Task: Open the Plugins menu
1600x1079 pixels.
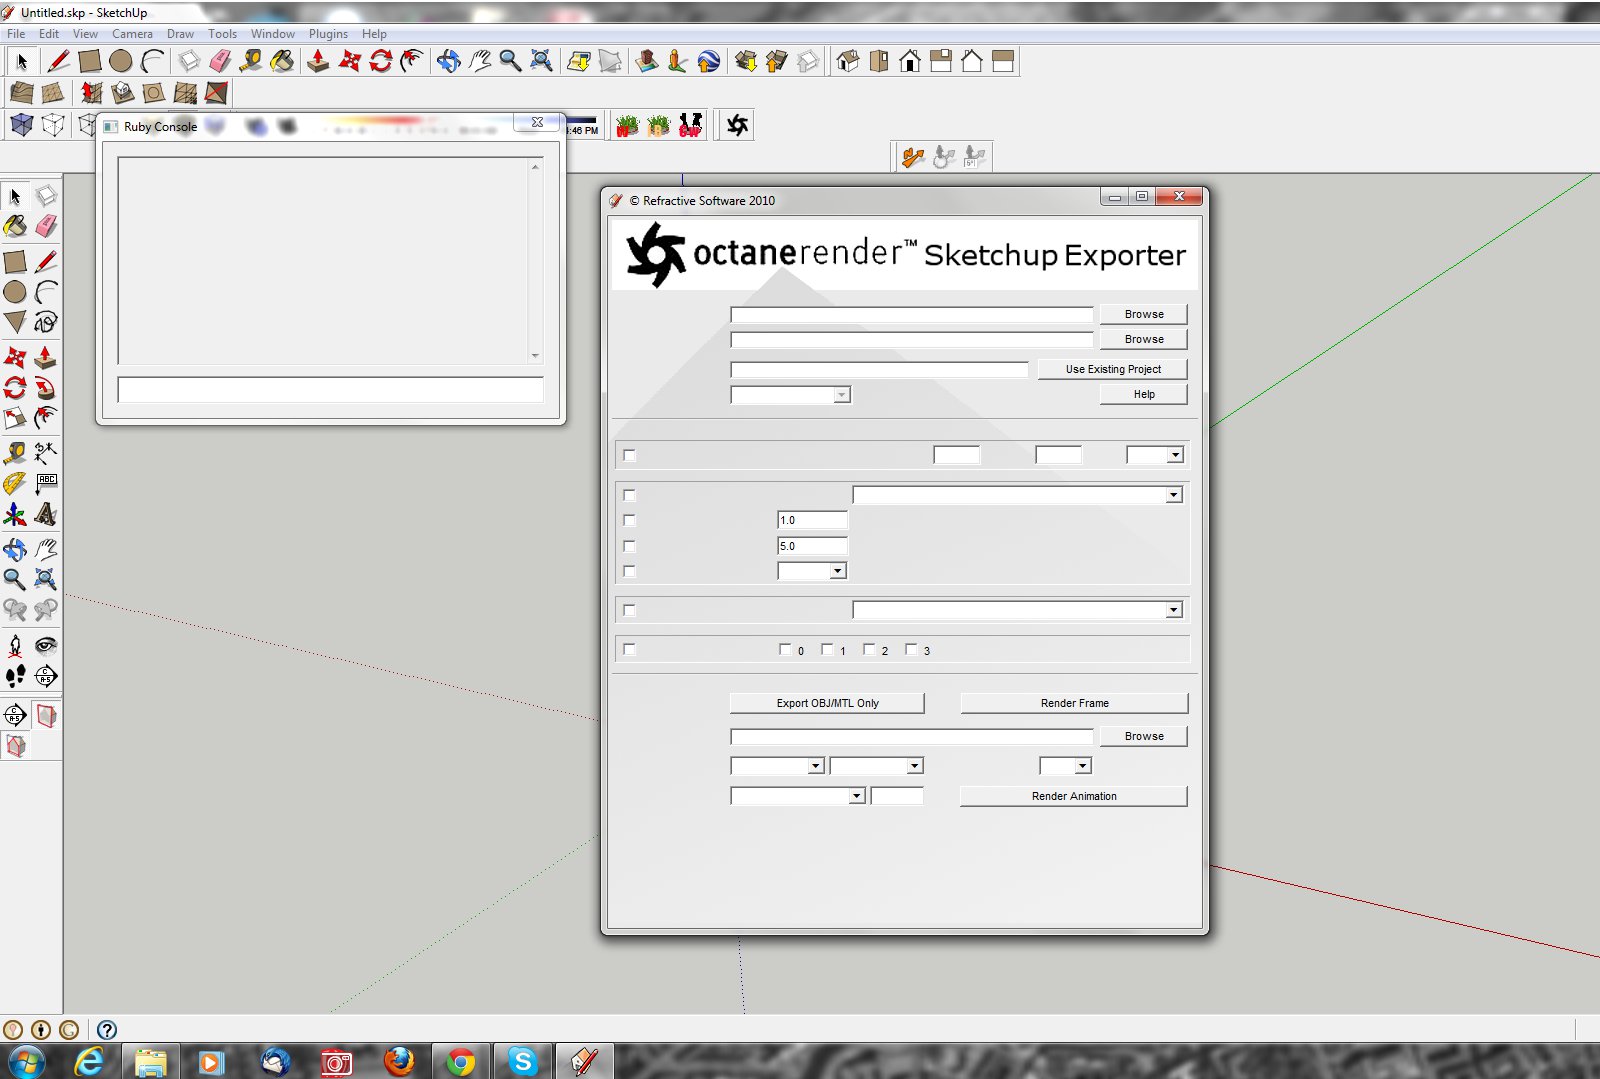Action: 328,34
